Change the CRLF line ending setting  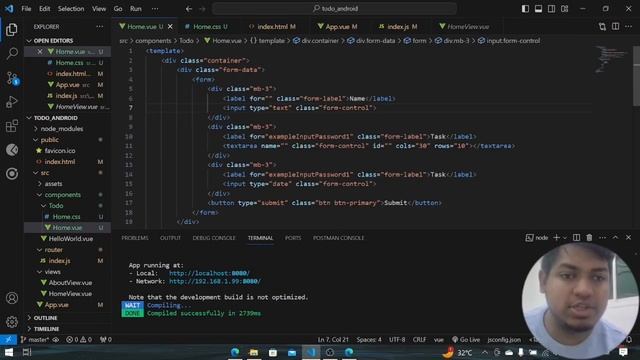419,340
